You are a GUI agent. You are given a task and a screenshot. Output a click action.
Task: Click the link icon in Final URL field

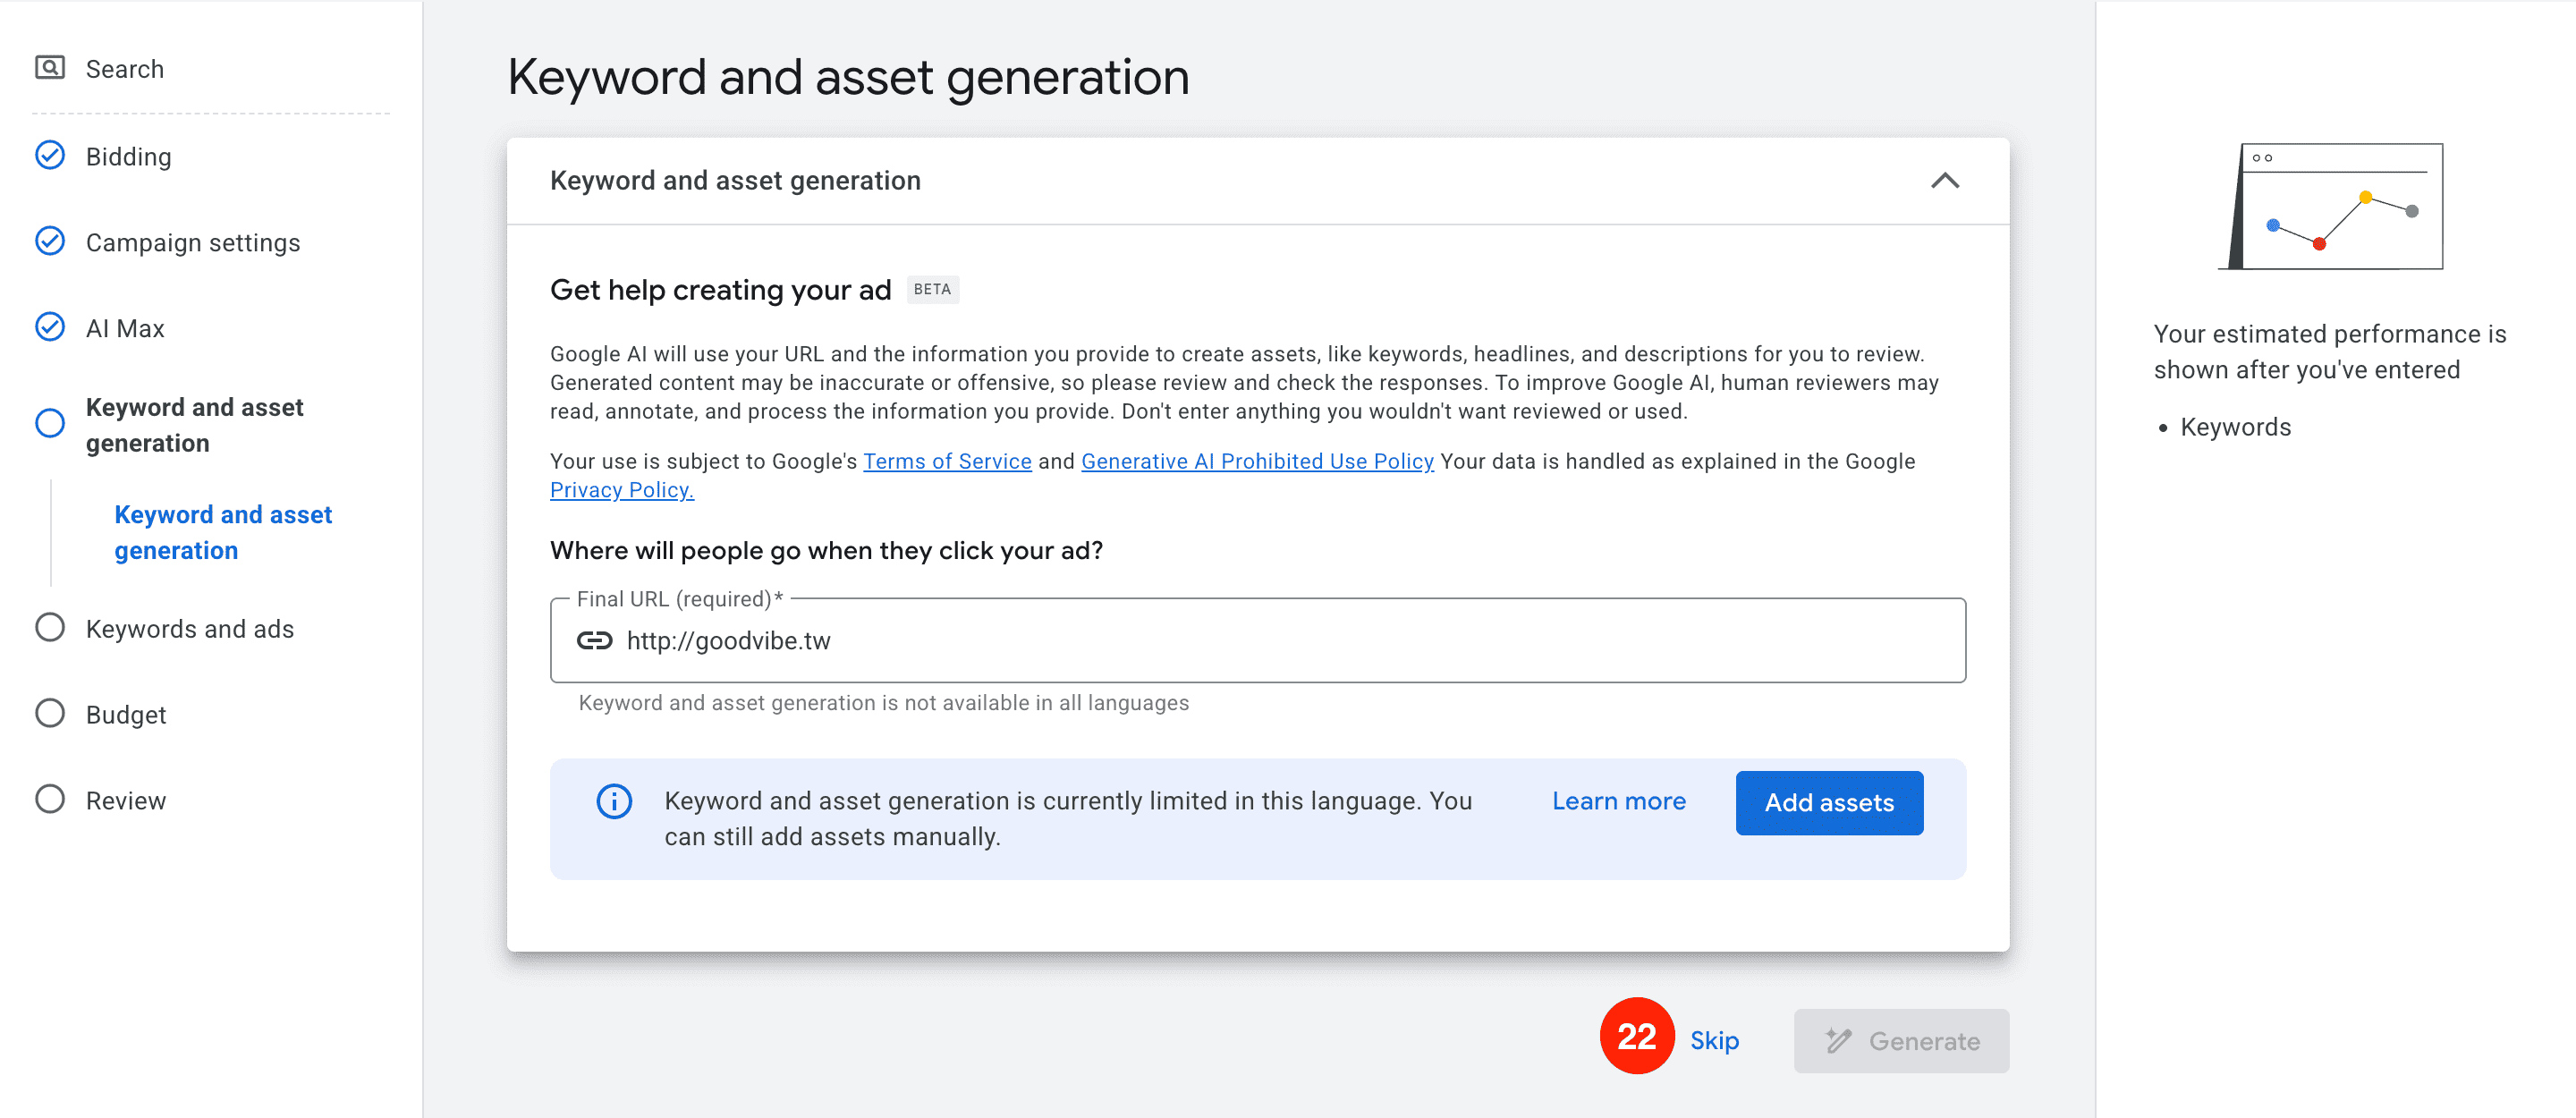pos(595,641)
